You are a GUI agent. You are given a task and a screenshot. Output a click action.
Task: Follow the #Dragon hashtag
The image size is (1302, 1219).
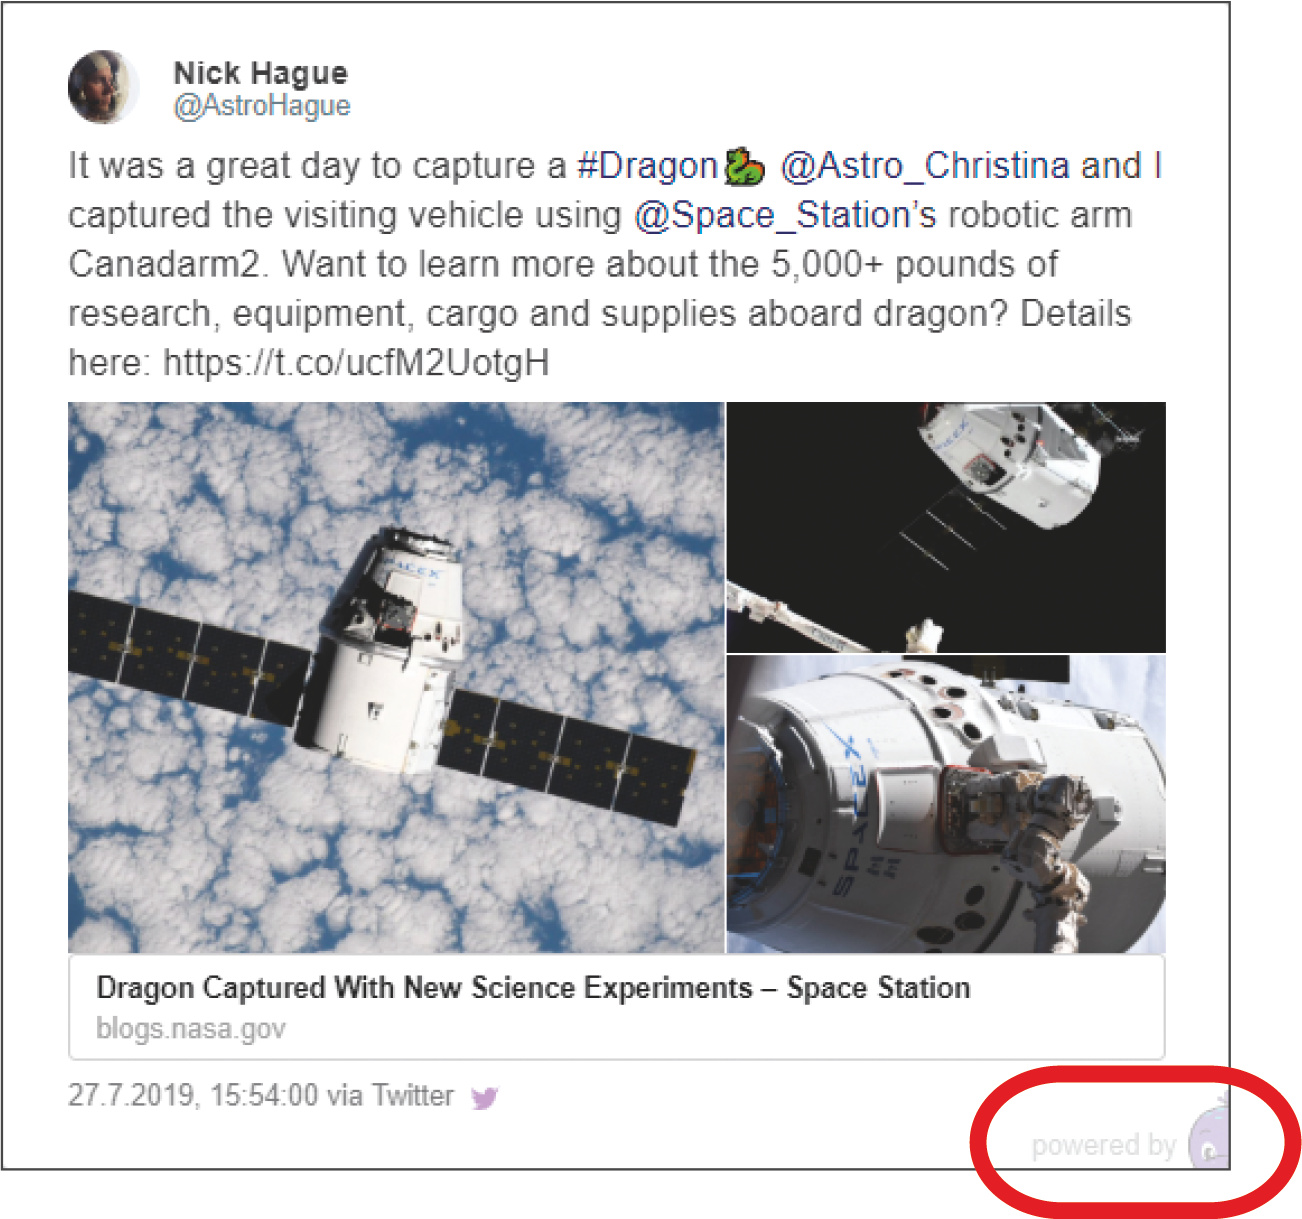[x=648, y=166]
